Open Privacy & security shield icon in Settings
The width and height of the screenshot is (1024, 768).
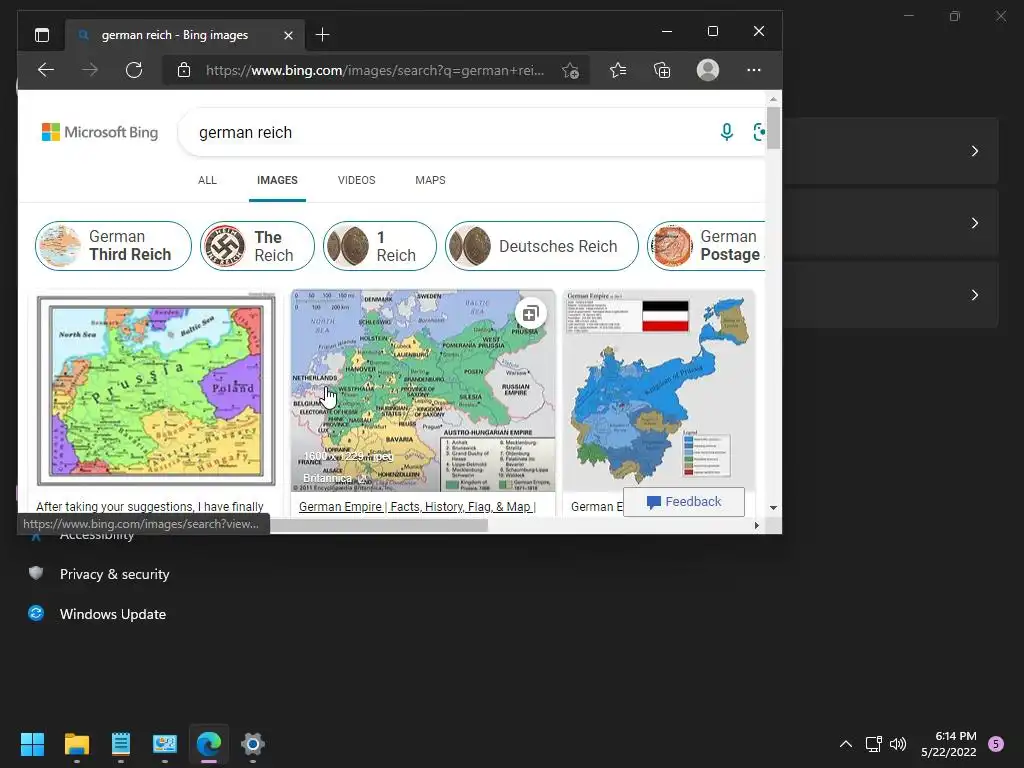click(36, 573)
